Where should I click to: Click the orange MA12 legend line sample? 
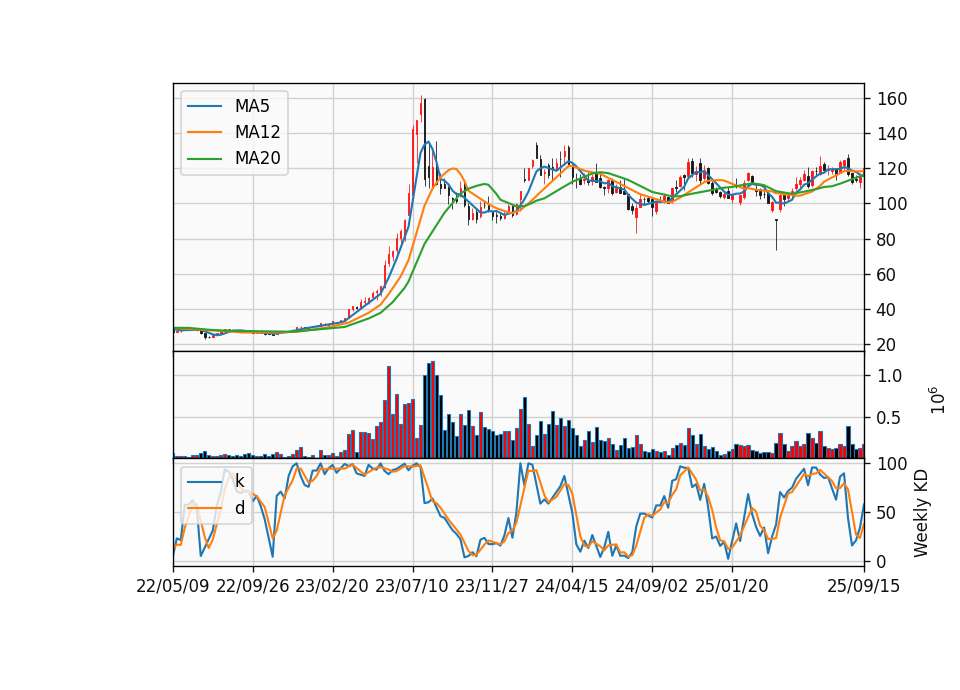[204, 132]
